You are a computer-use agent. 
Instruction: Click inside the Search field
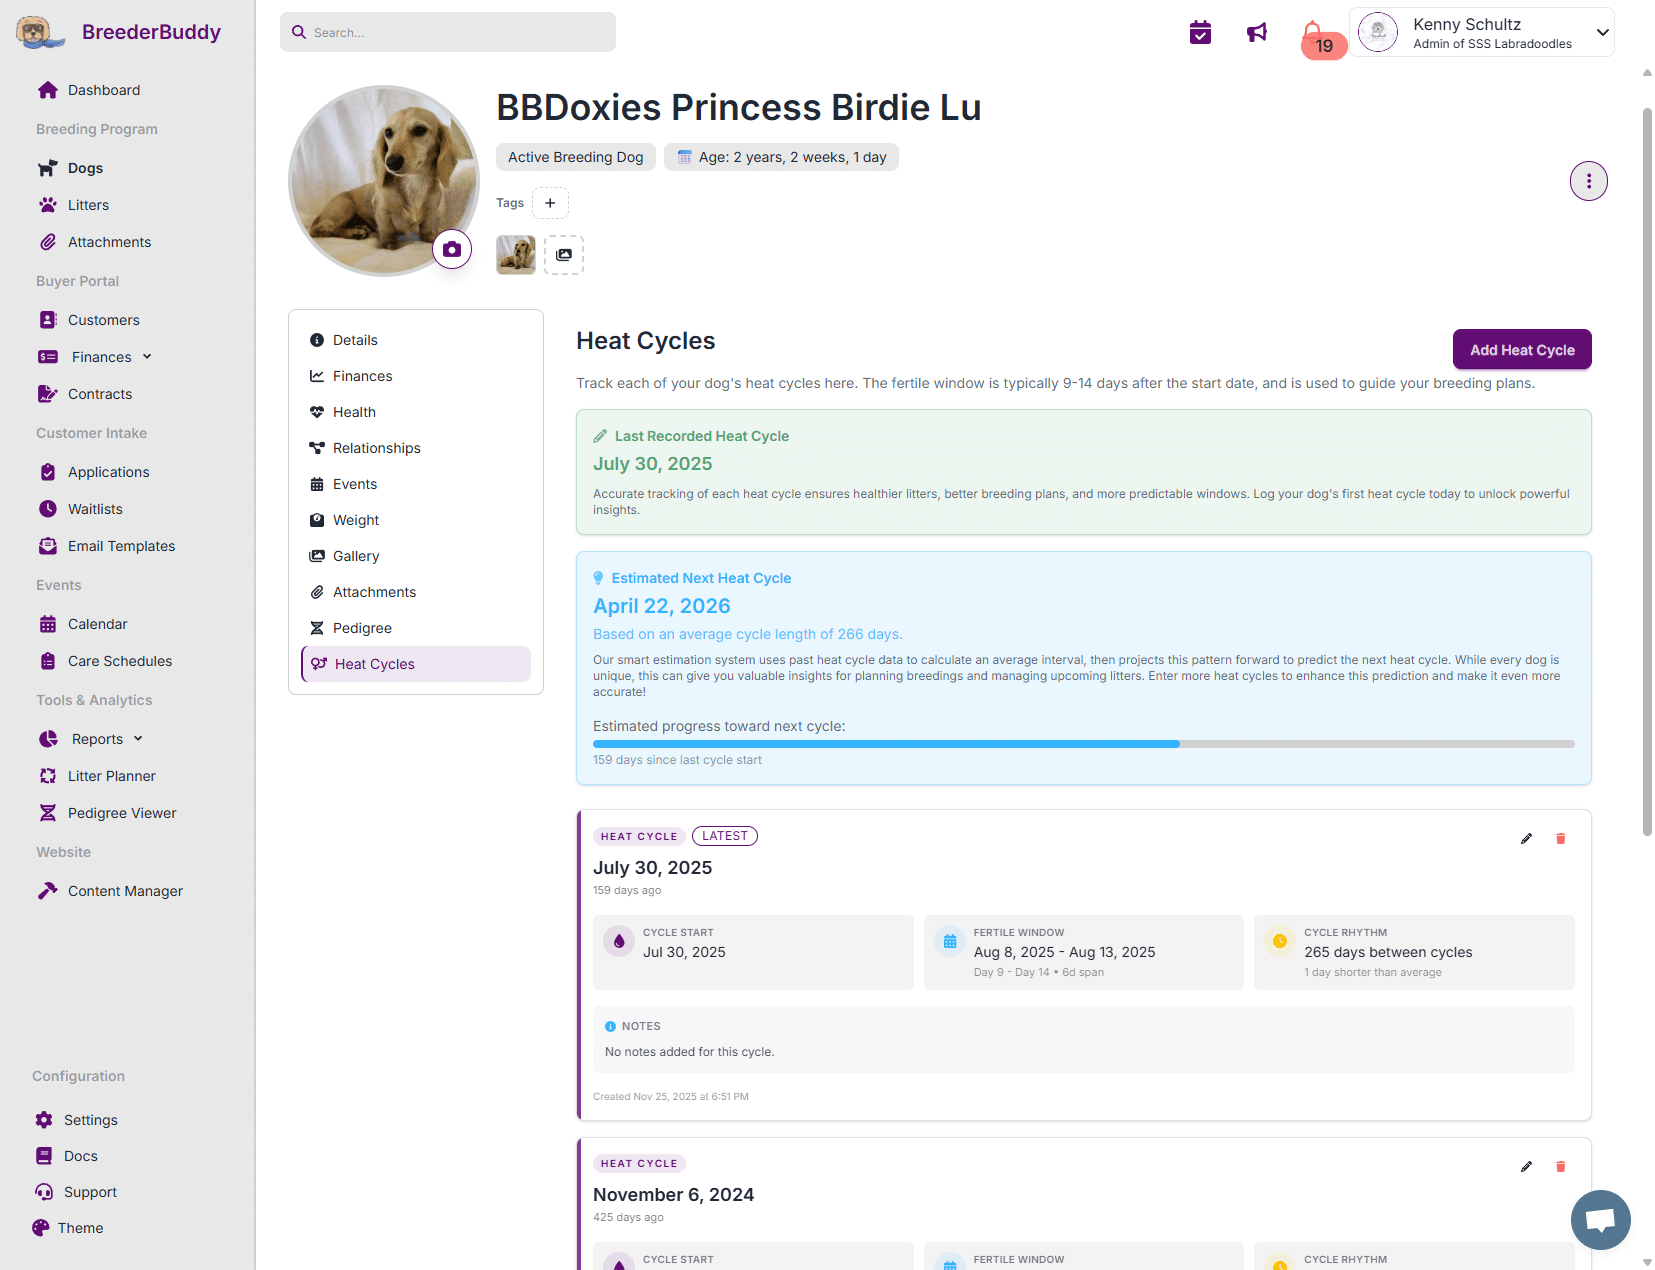tap(447, 32)
